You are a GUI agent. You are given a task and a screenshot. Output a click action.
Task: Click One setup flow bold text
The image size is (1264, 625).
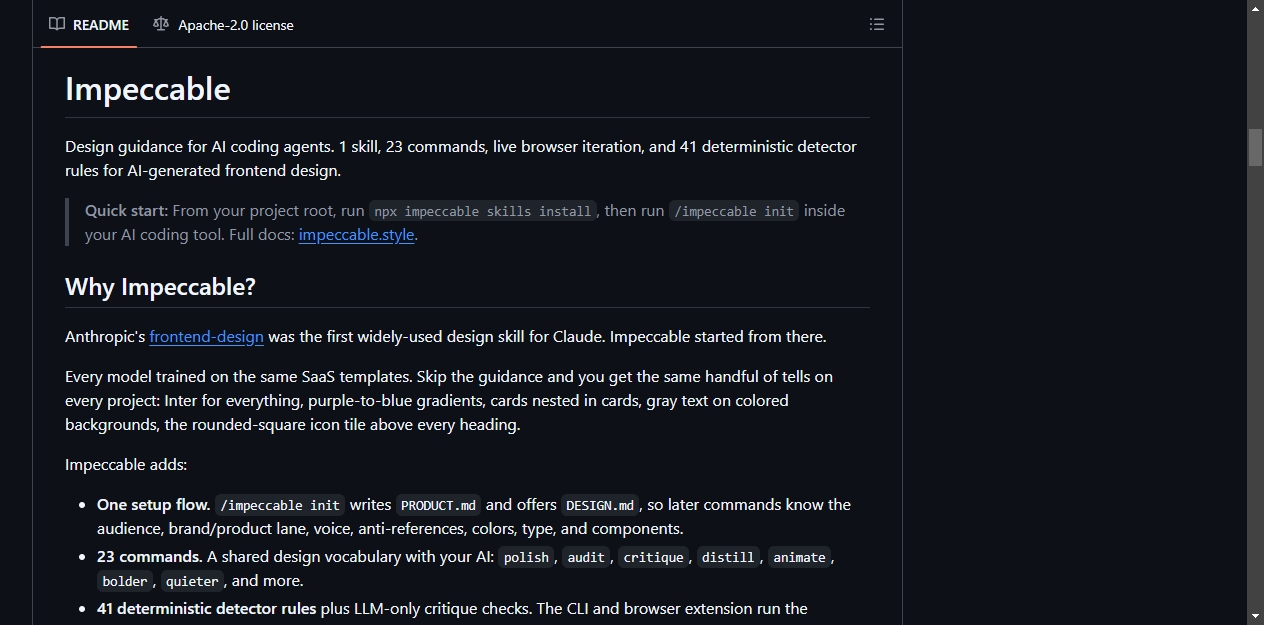pos(154,505)
